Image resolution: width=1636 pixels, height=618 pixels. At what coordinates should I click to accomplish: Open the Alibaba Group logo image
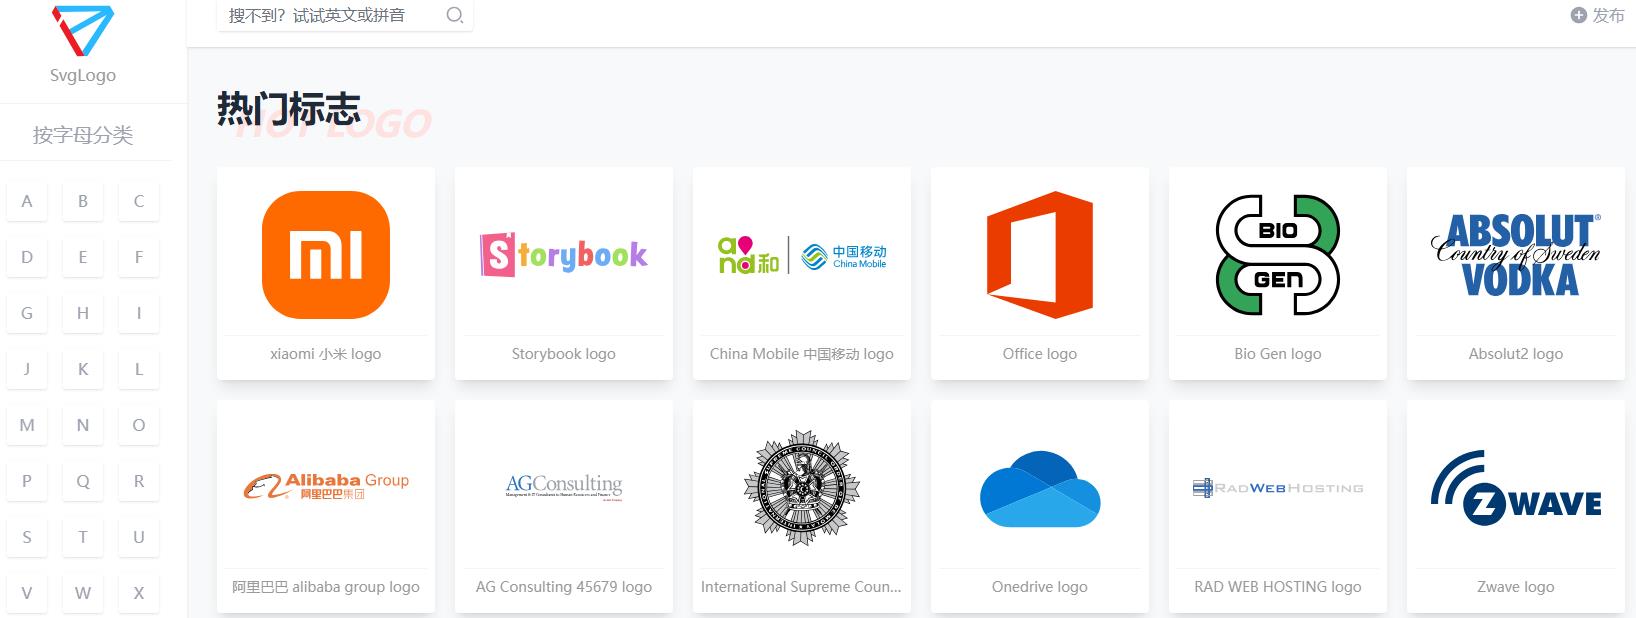point(326,487)
